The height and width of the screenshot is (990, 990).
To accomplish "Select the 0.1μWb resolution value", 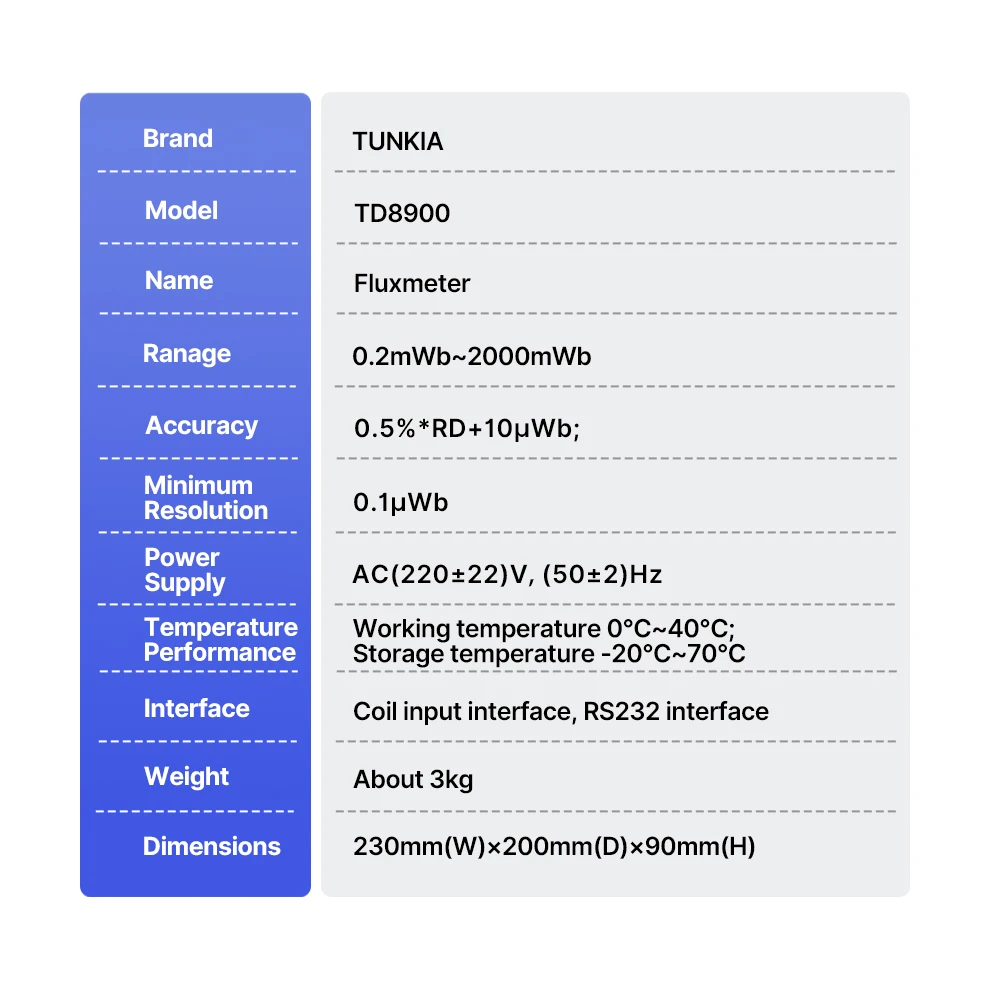I will pyautogui.click(x=401, y=502).
